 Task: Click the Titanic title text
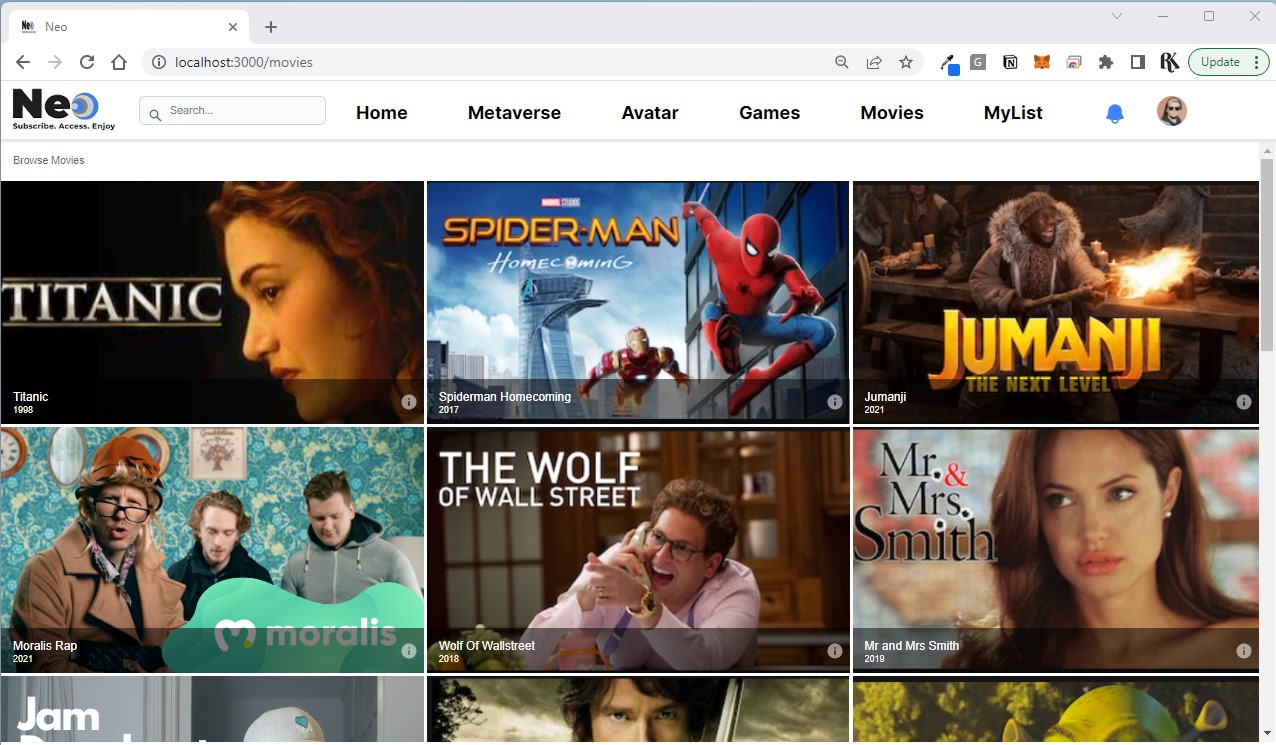30,397
